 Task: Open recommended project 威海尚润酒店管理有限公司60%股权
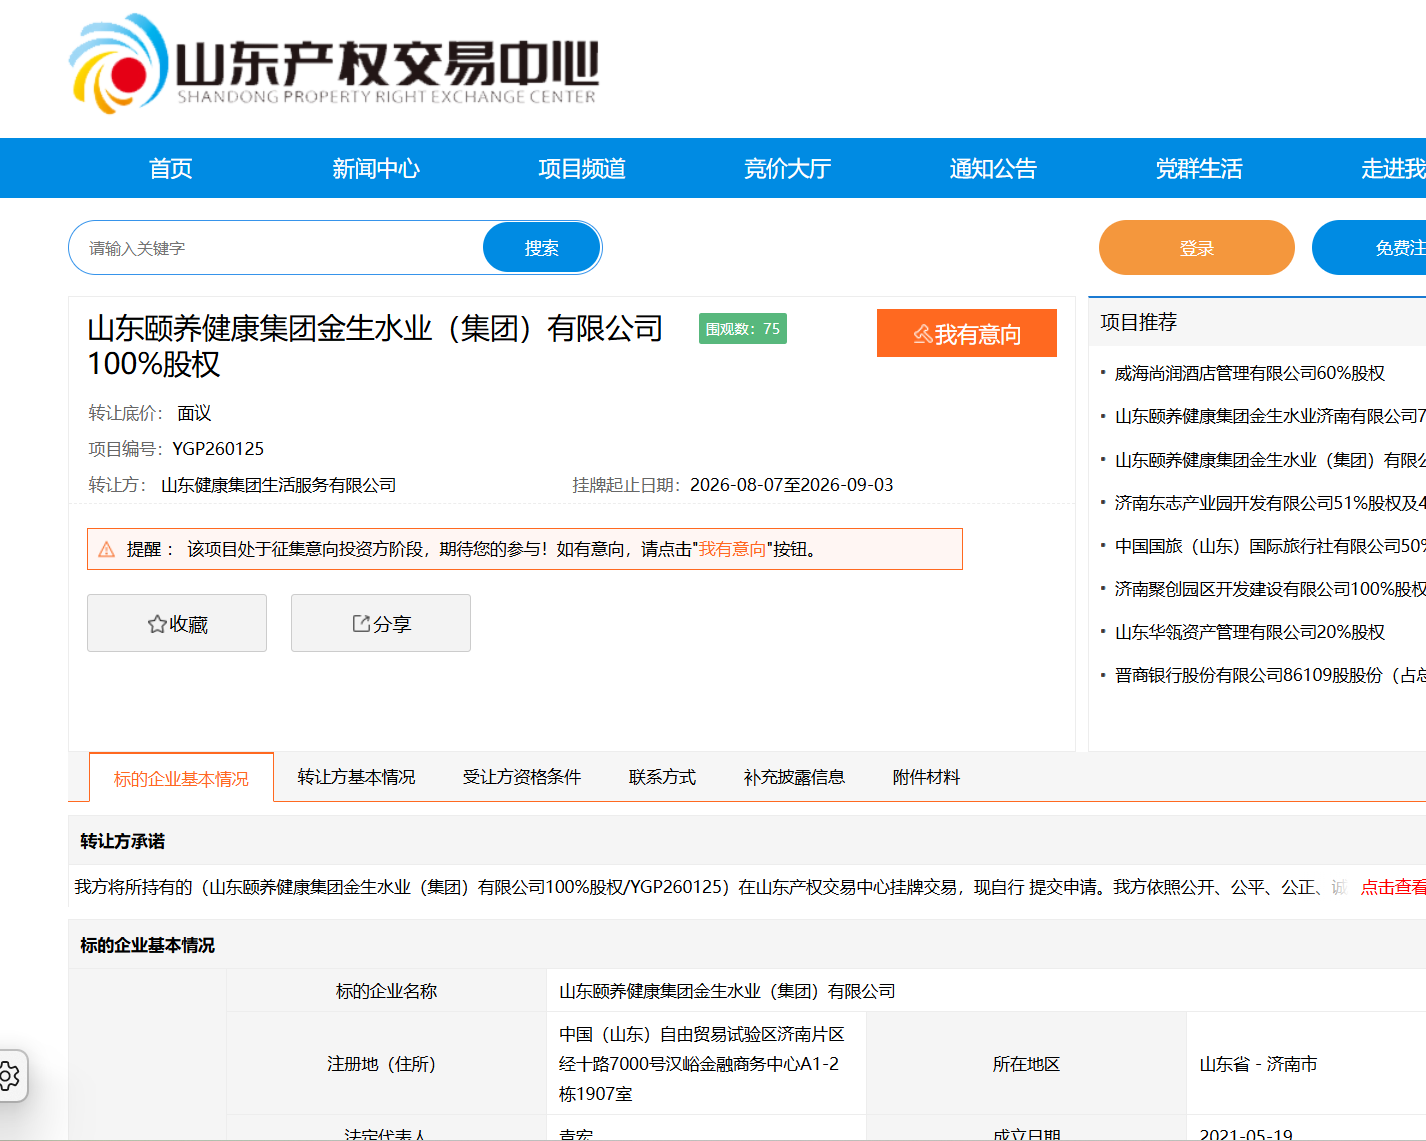tap(1250, 373)
